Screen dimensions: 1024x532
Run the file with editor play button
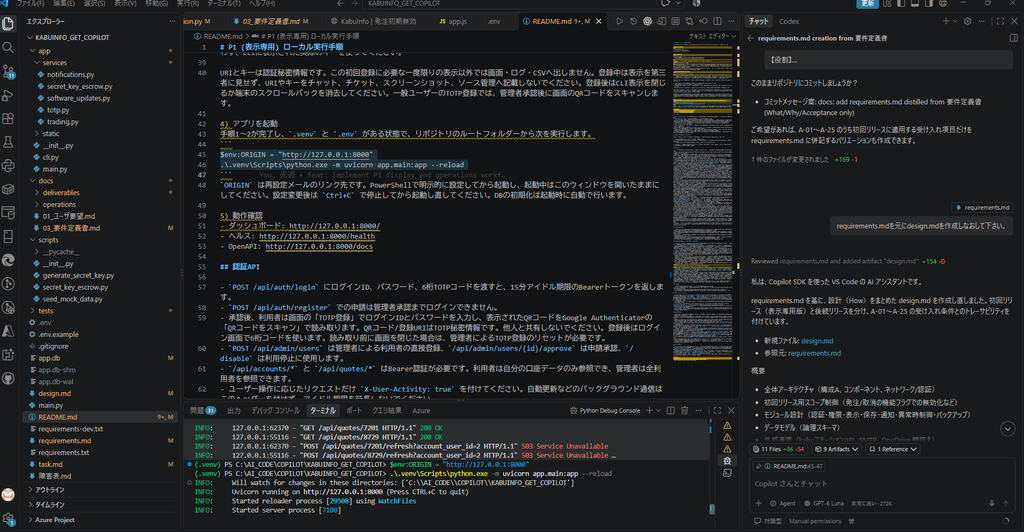pyautogui.click(x=619, y=22)
